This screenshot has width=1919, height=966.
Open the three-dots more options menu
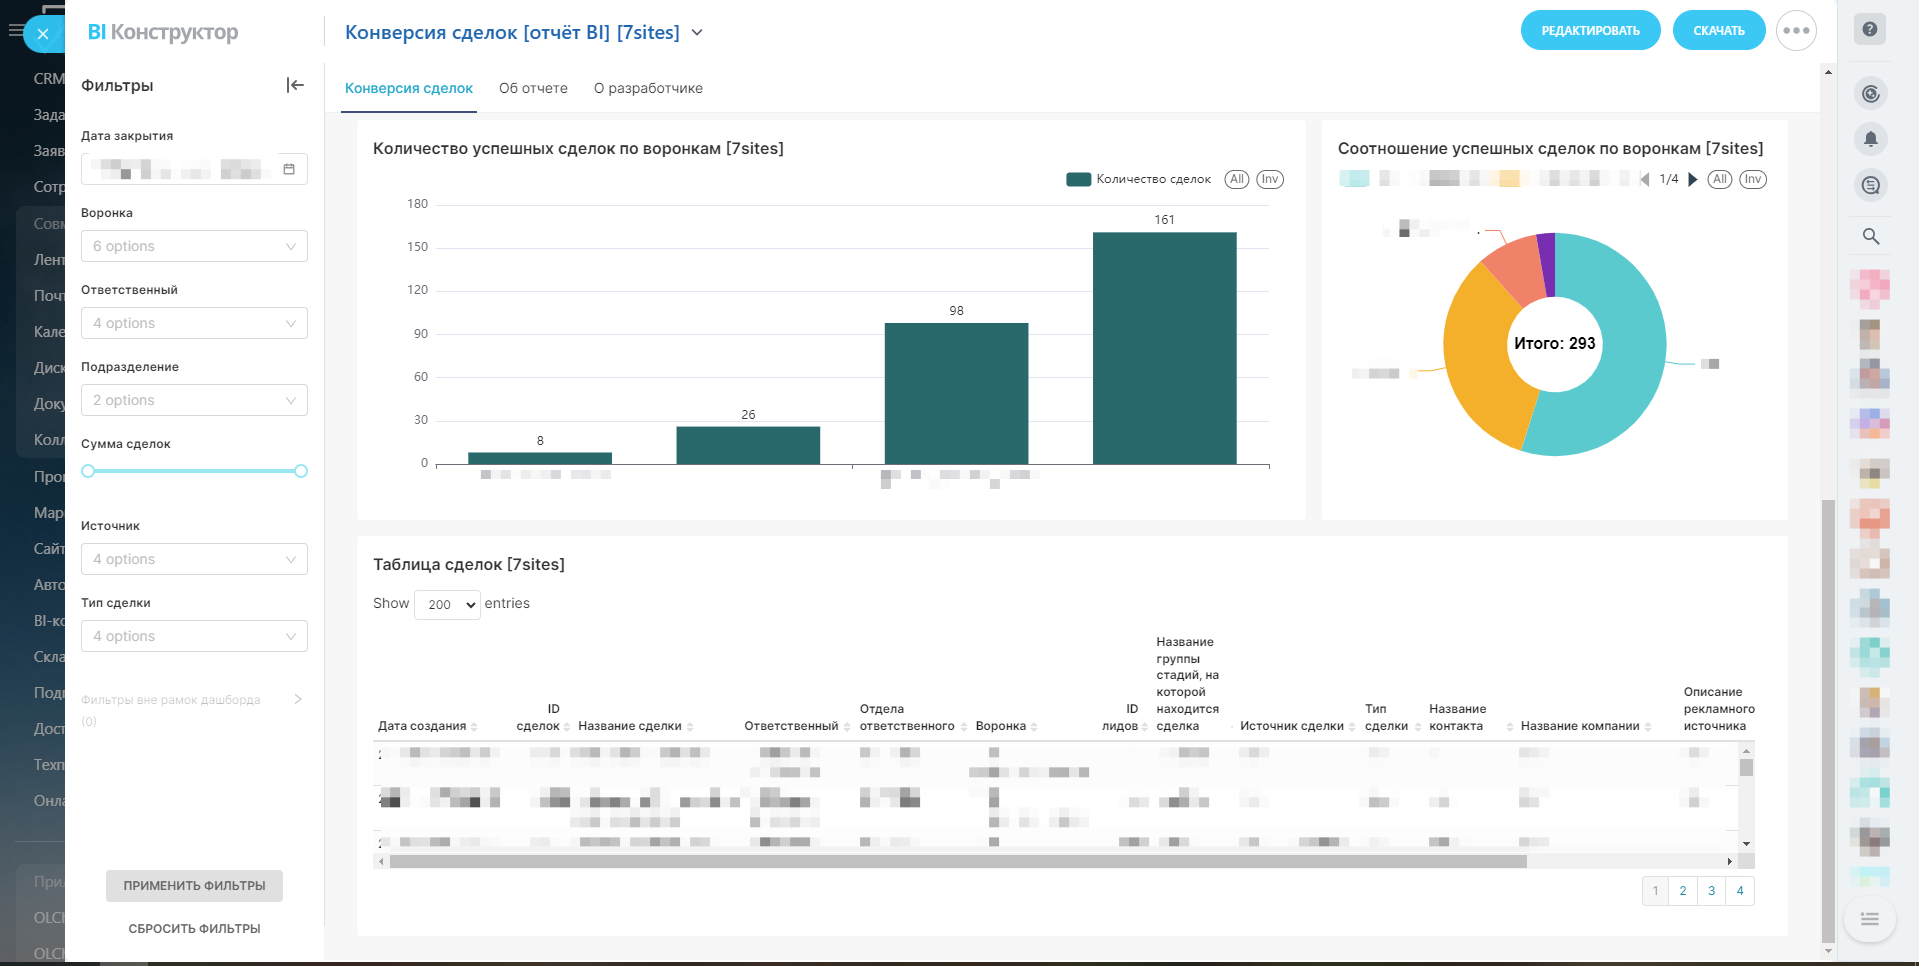[x=1796, y=31]
